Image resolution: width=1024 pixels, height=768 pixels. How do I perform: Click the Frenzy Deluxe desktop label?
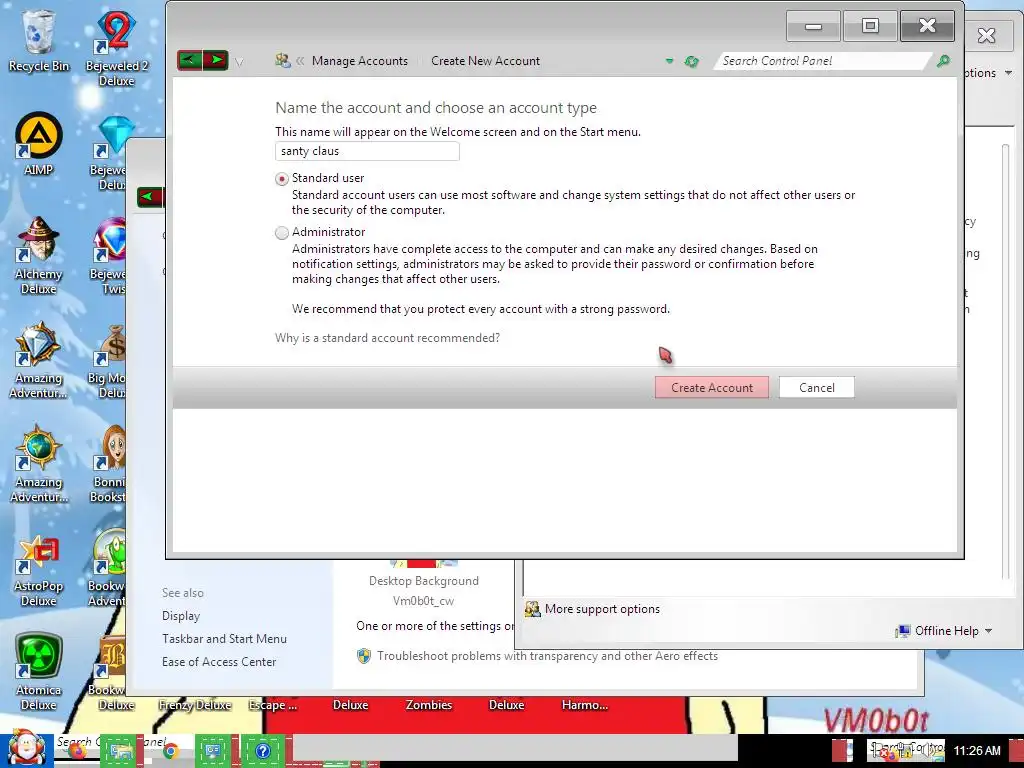[195, 705]
